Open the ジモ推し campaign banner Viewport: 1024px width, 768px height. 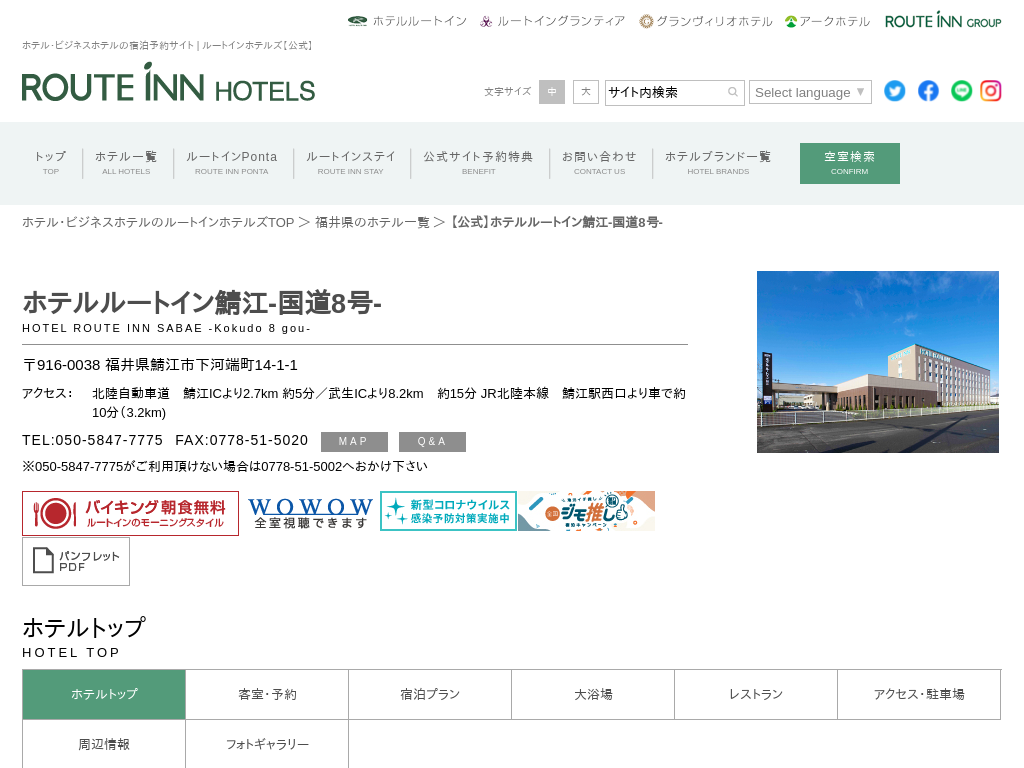pyautogui.click(x=586, y=511)
